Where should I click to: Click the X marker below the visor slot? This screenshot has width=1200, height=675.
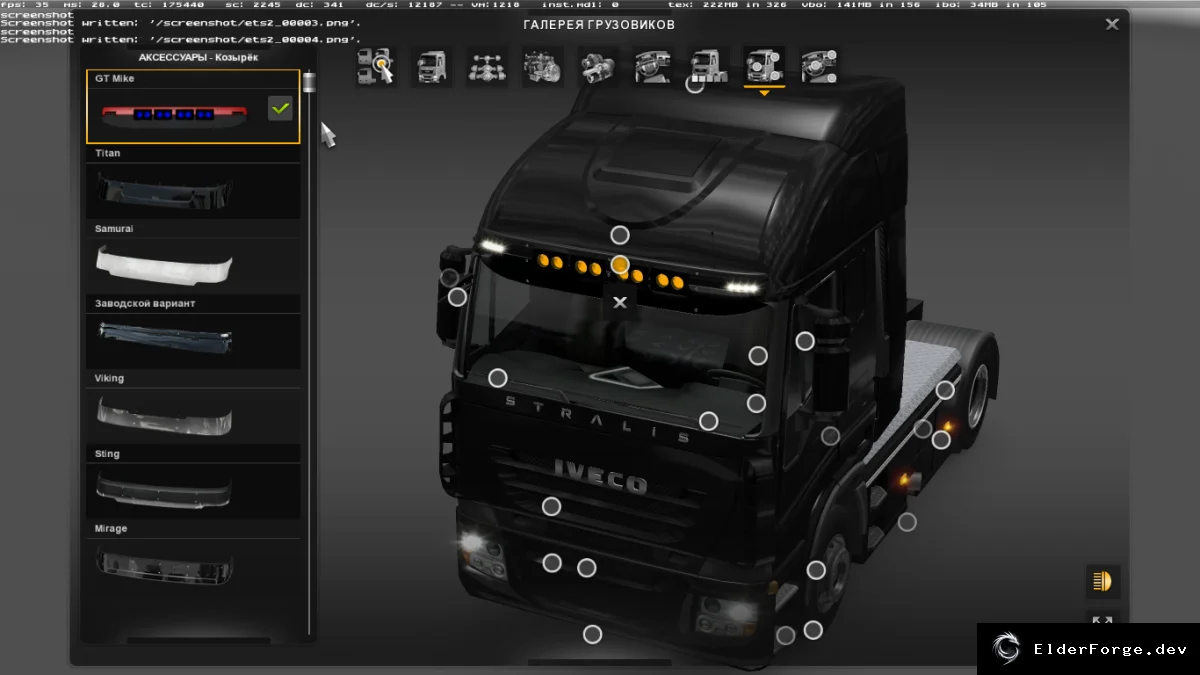point(620,302)
